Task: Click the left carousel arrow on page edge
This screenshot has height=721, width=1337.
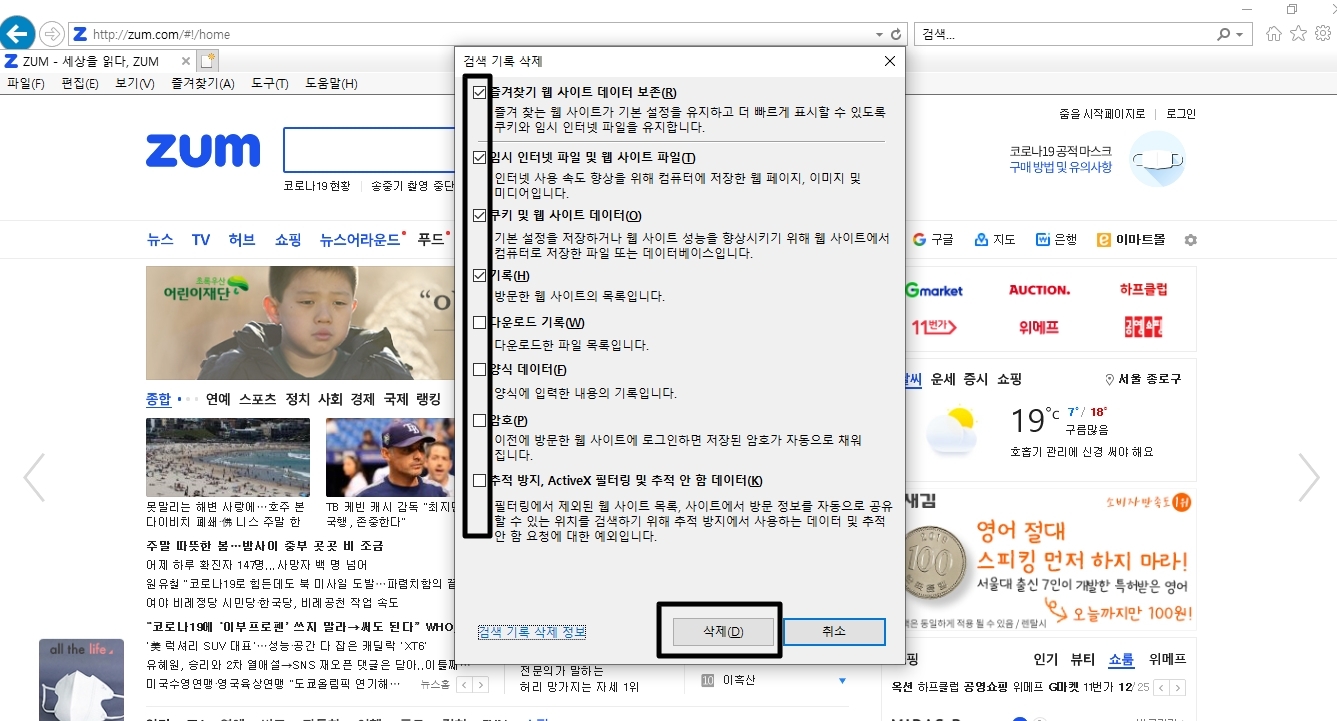Action: coord(34,477)
